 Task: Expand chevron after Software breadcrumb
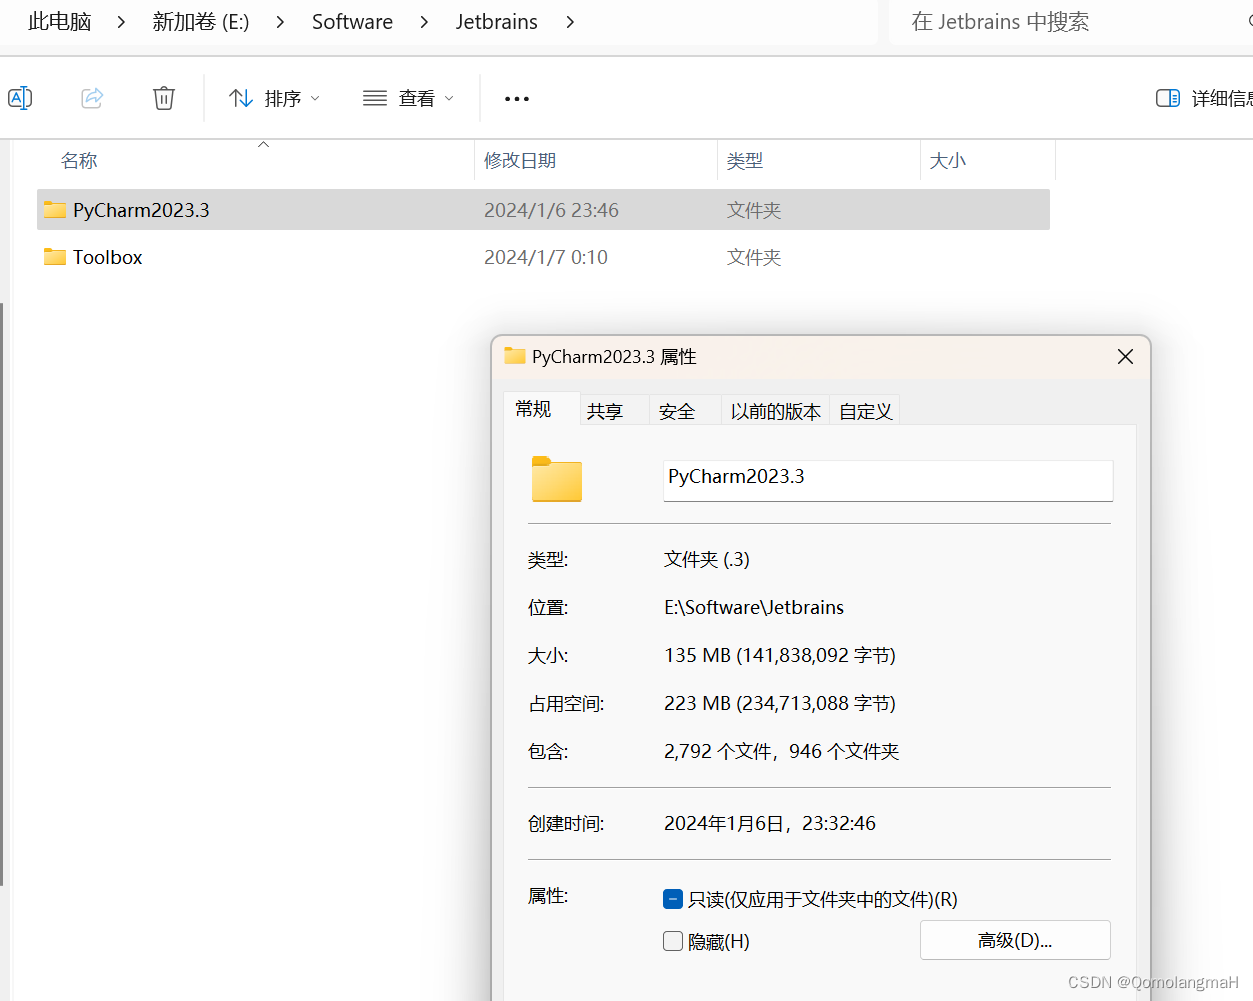[x=424, y=22]
